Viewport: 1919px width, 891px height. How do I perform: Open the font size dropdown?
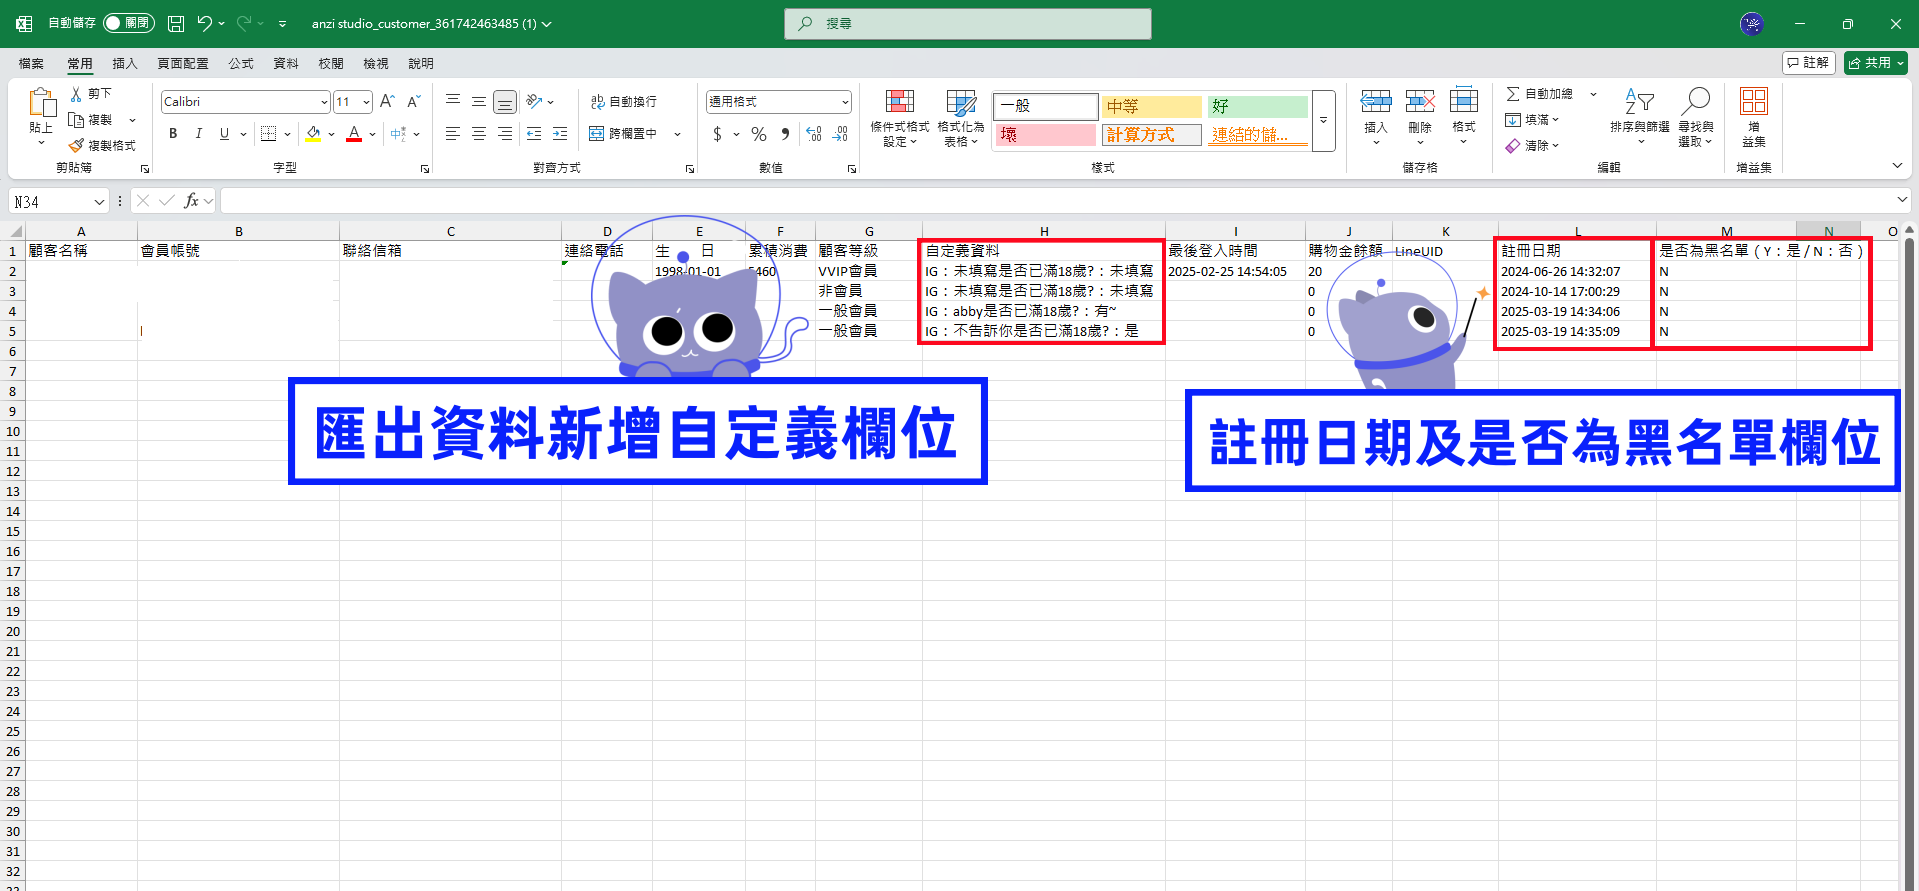[x=366, y=102]
